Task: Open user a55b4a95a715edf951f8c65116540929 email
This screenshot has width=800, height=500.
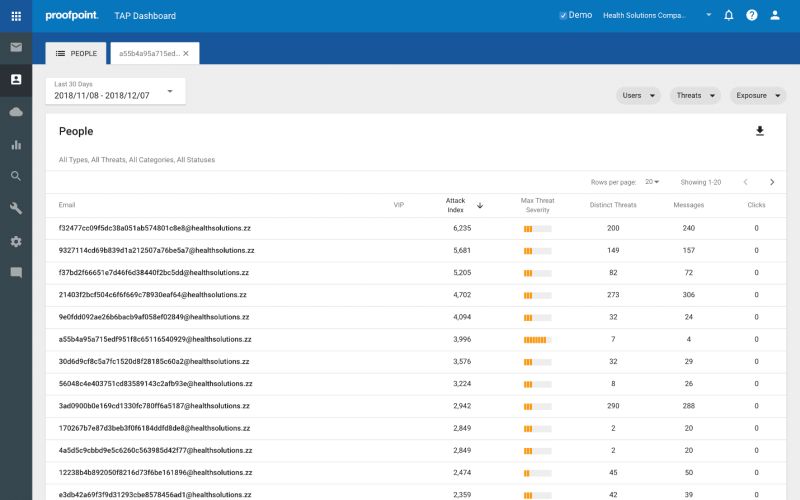Action: 155,339
